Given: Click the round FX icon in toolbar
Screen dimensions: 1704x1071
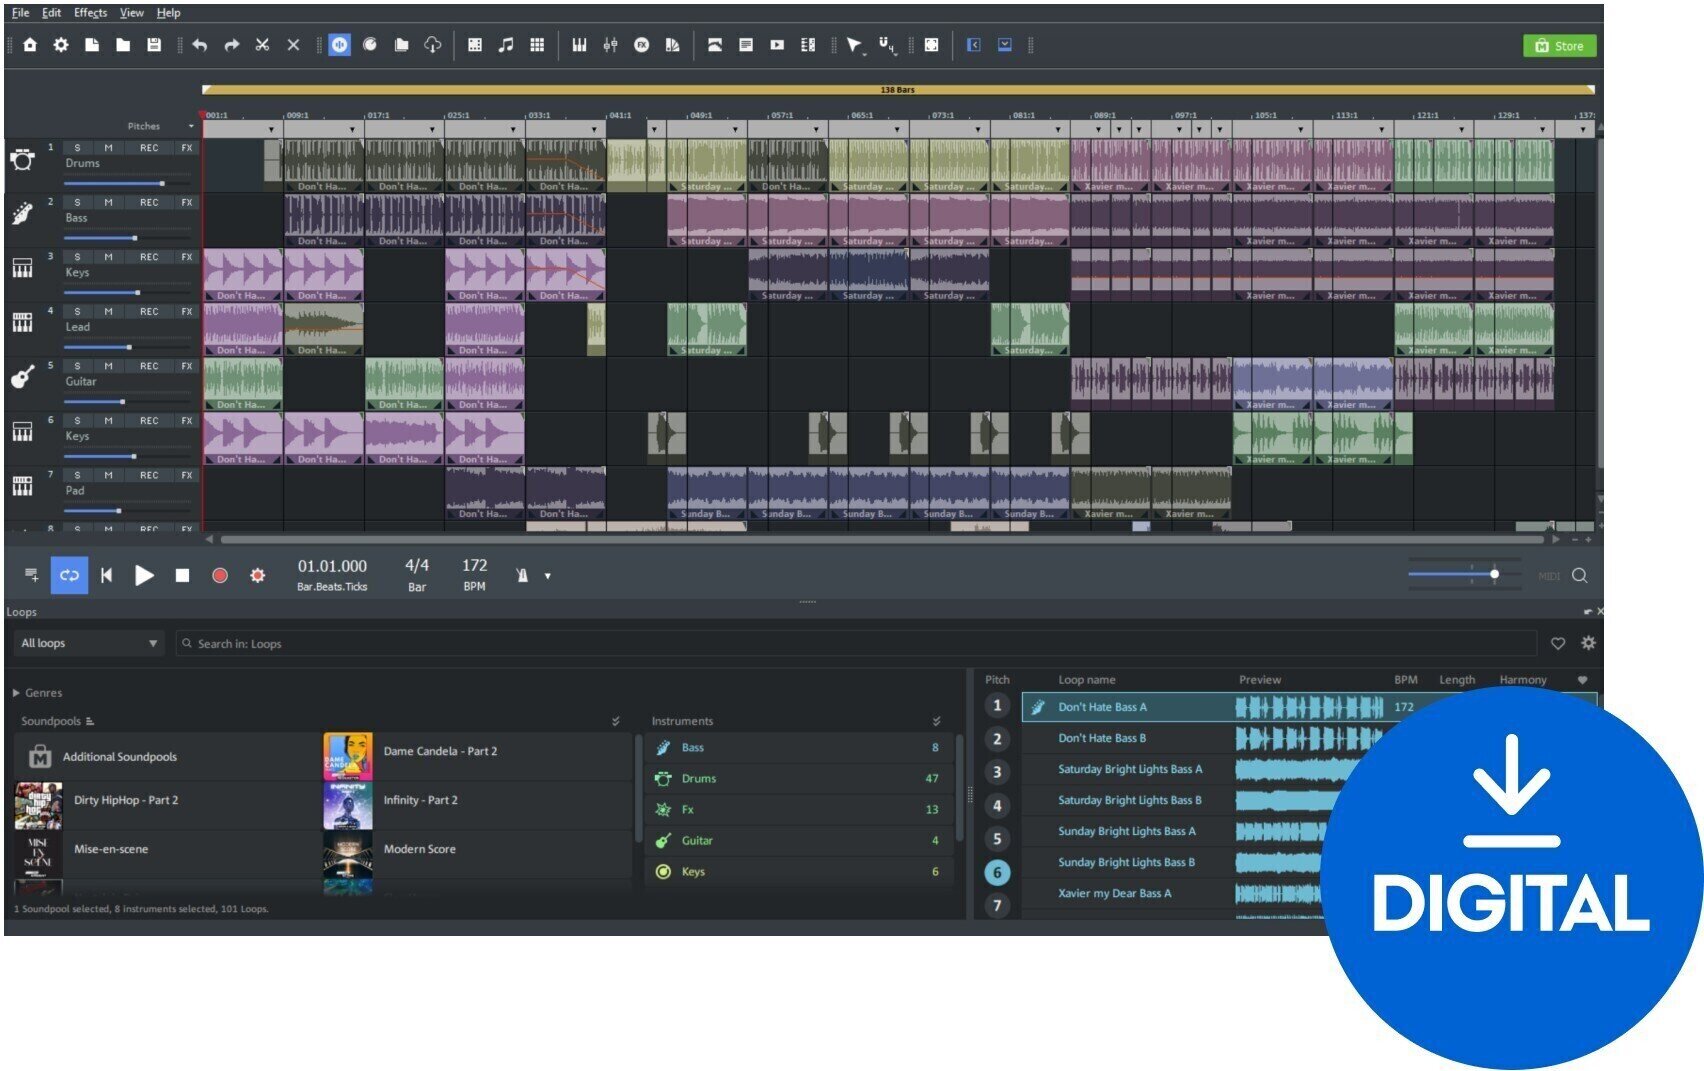Looking at the screenshot, I should pos(642,45).
